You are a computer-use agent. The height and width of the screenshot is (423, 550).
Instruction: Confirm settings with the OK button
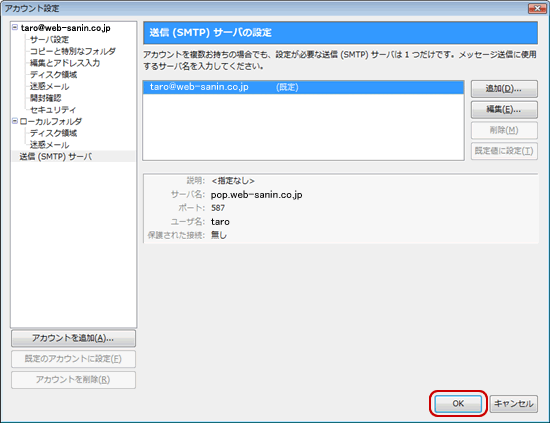pyautogui.click(x=458, y=403)
